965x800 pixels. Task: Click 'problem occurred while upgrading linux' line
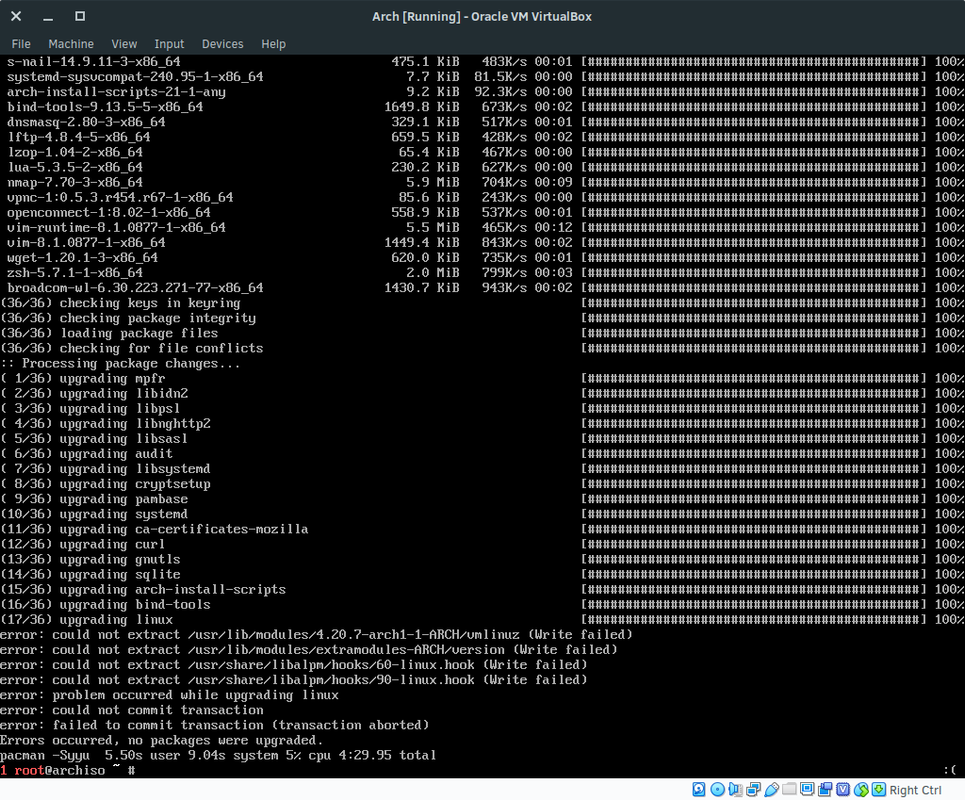point(169,695)
